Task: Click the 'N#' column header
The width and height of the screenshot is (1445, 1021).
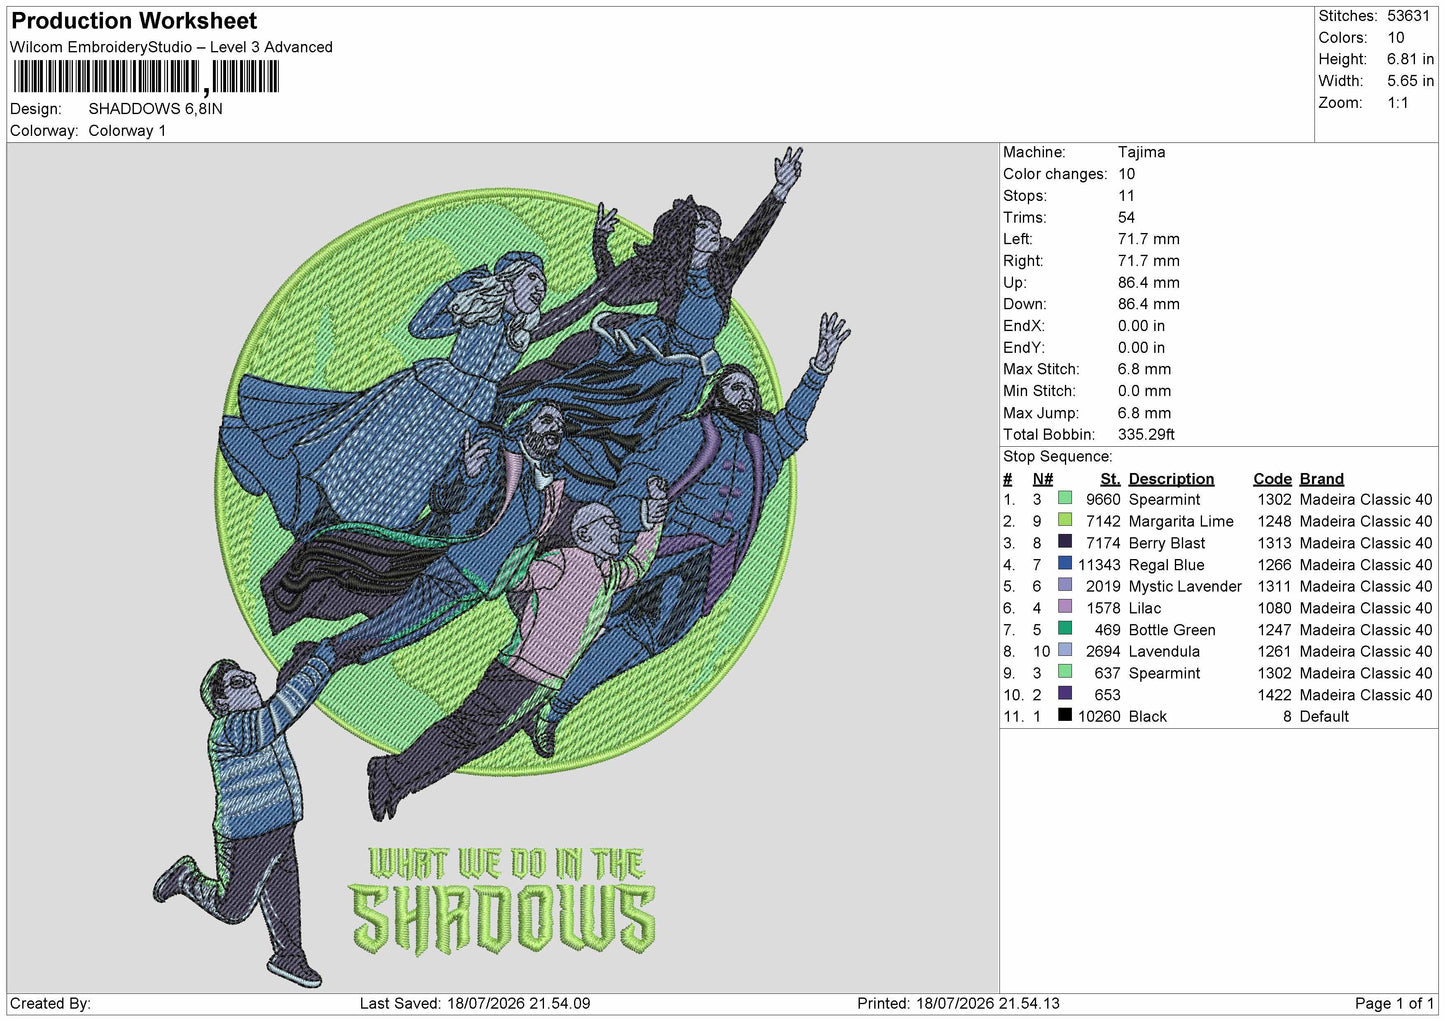Action: [1043, 479]
